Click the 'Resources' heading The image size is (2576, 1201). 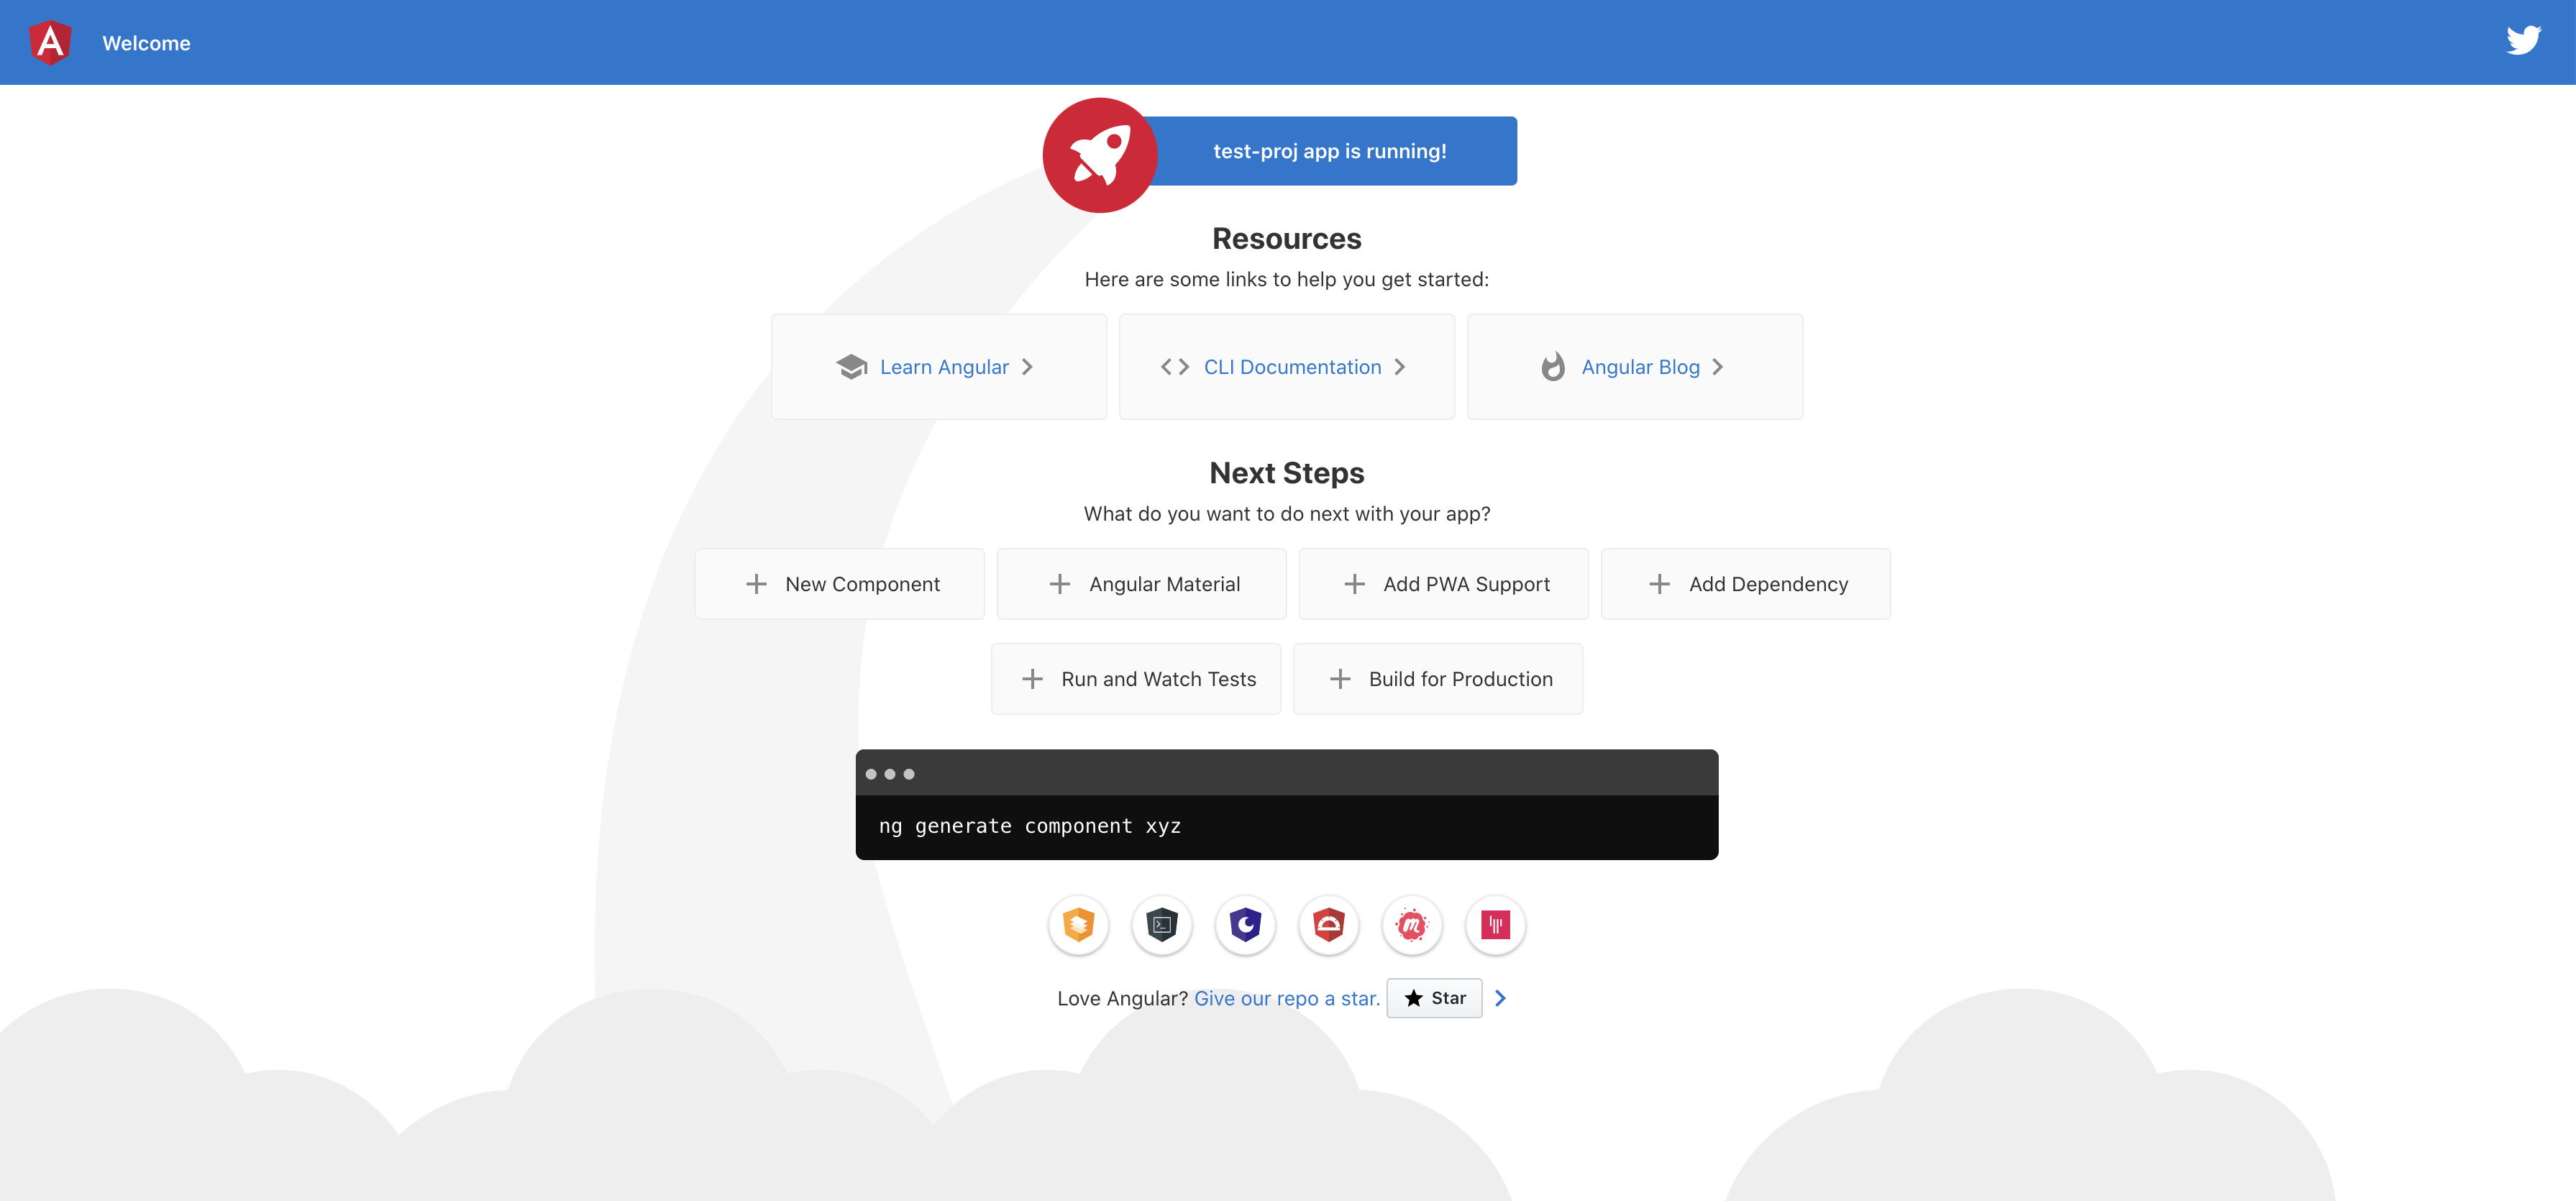click(x=1287, y=239)
